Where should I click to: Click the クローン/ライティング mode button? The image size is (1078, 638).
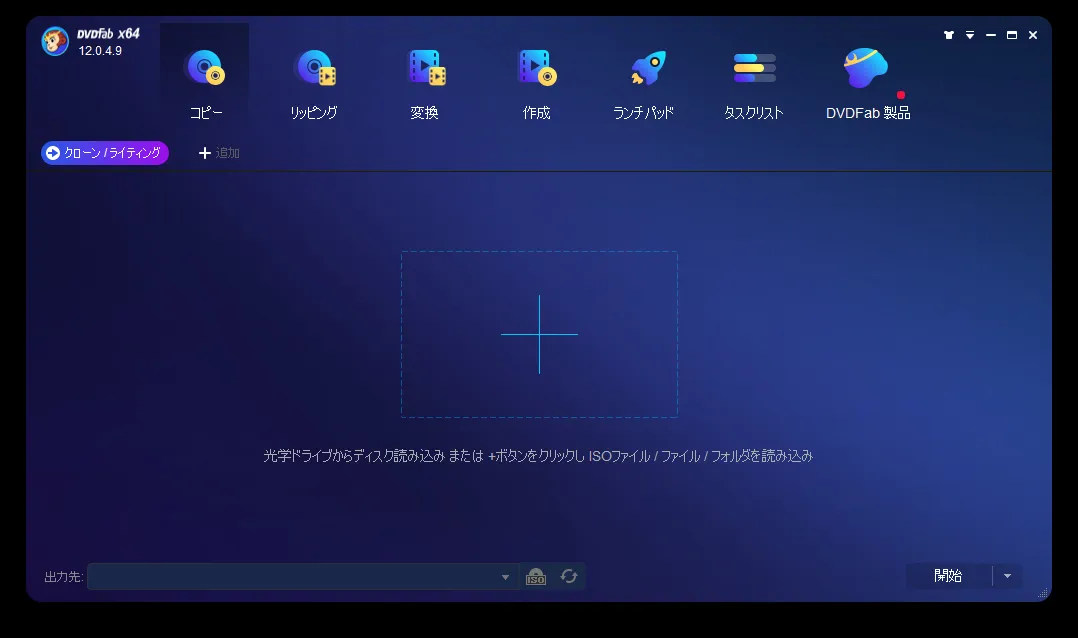104,153
